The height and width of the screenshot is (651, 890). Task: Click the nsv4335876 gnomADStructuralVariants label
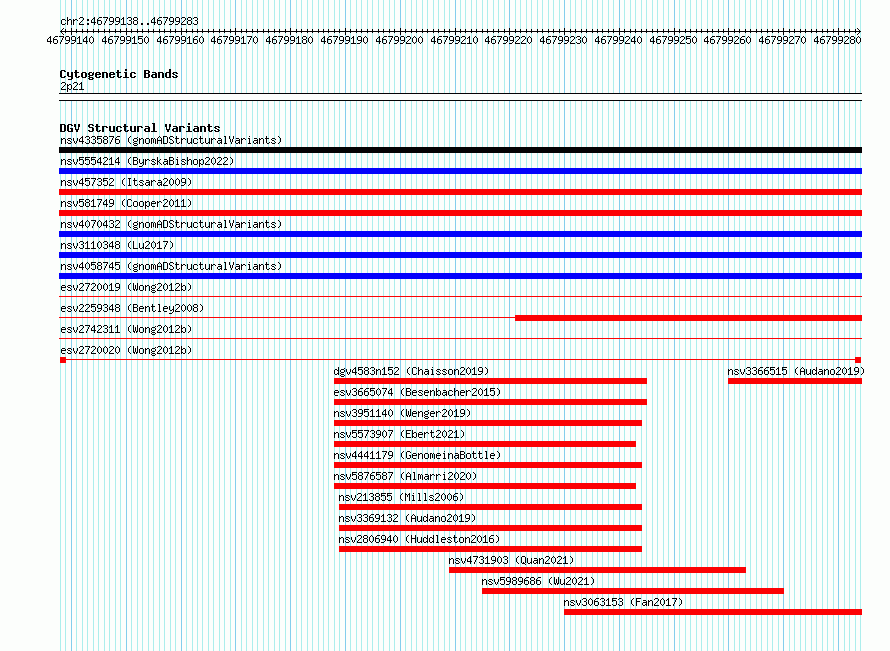pos(171,140)
